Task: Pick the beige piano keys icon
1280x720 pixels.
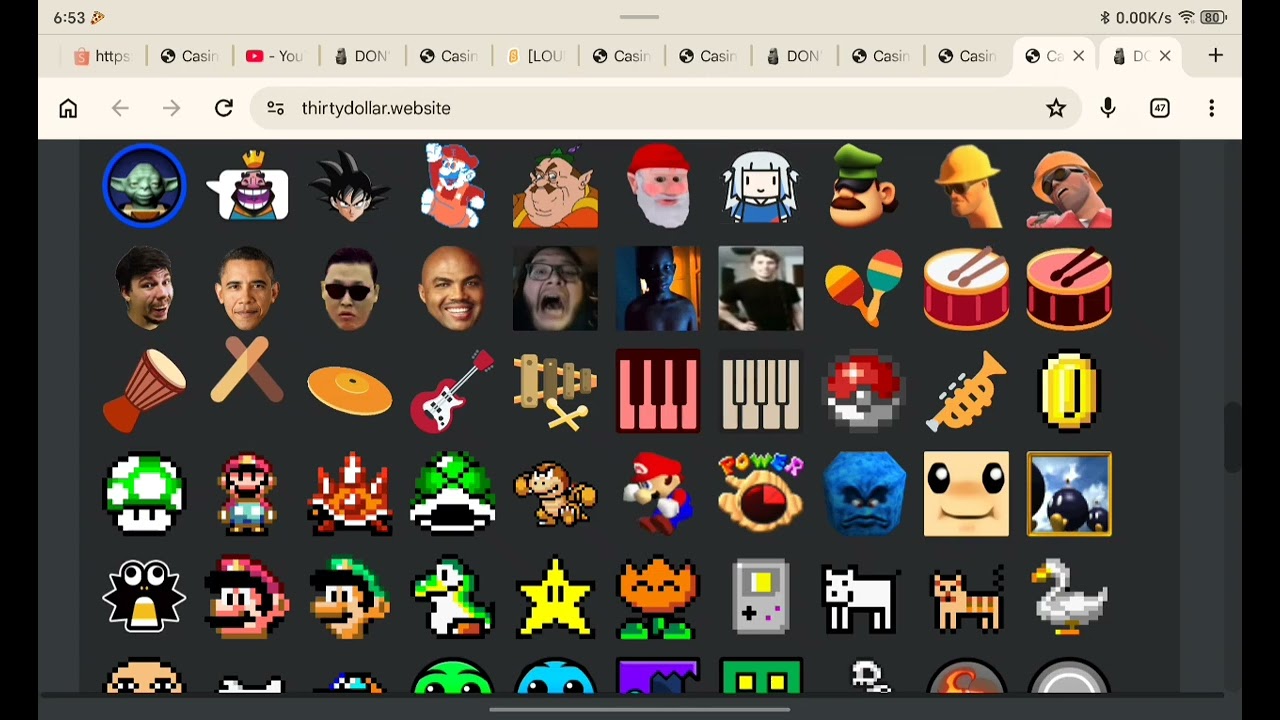Action: 761,391
